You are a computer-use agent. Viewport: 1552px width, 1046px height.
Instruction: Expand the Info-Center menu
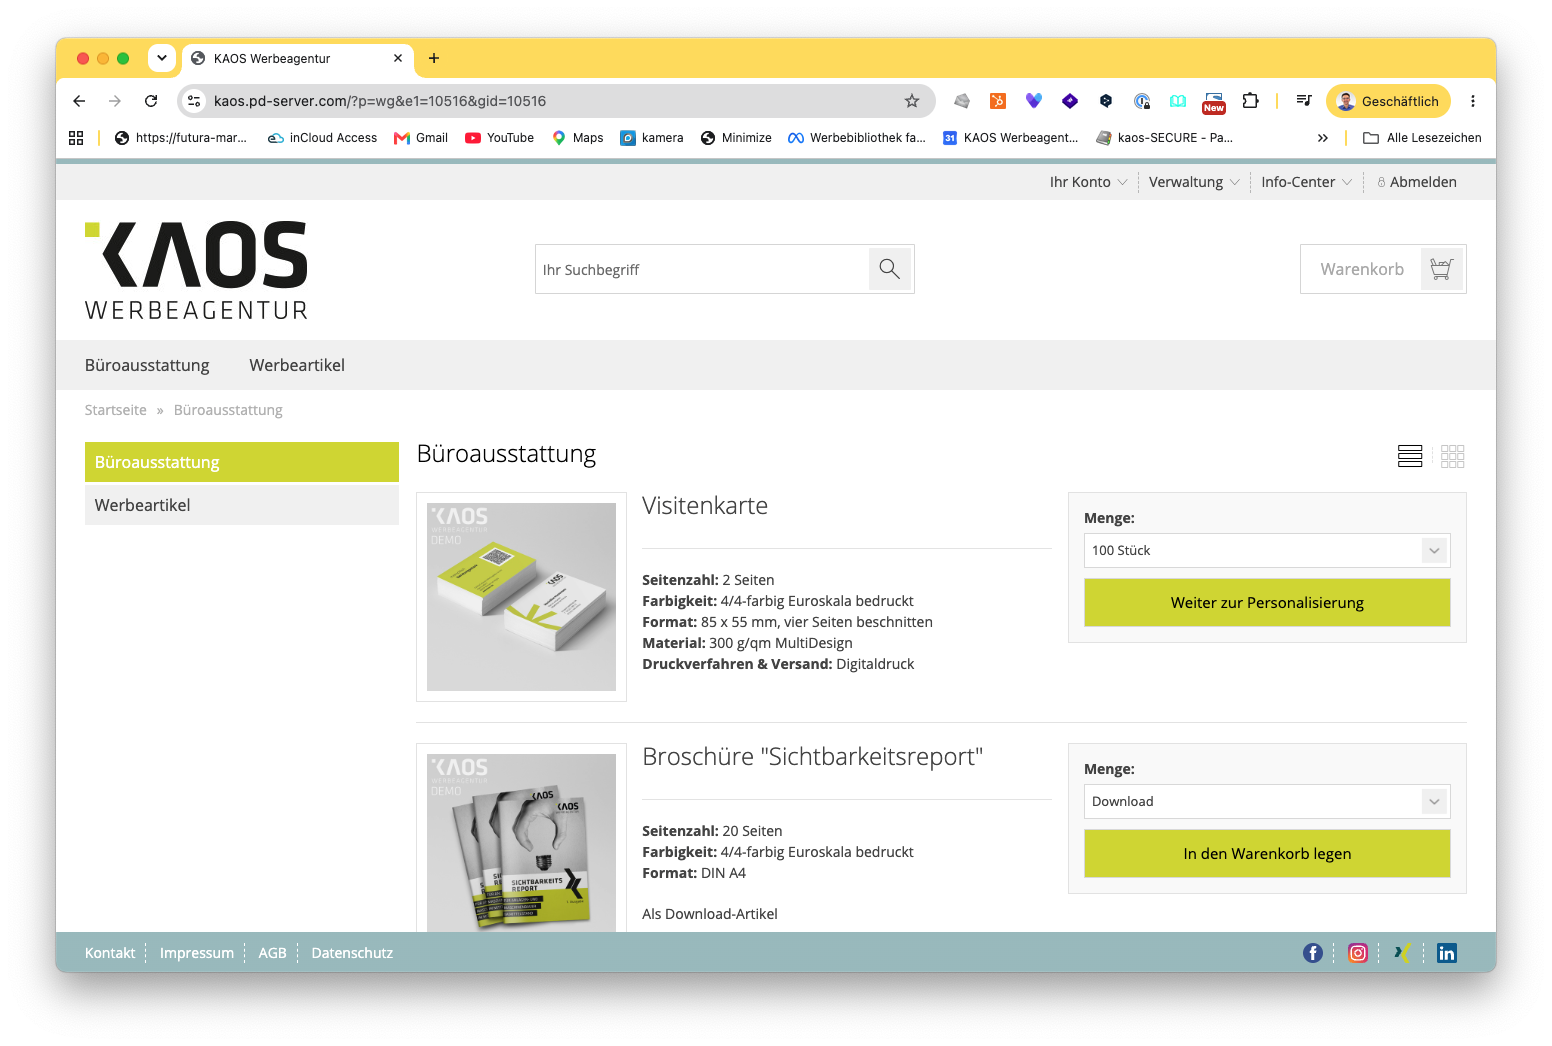click(x=1306, y=182)
